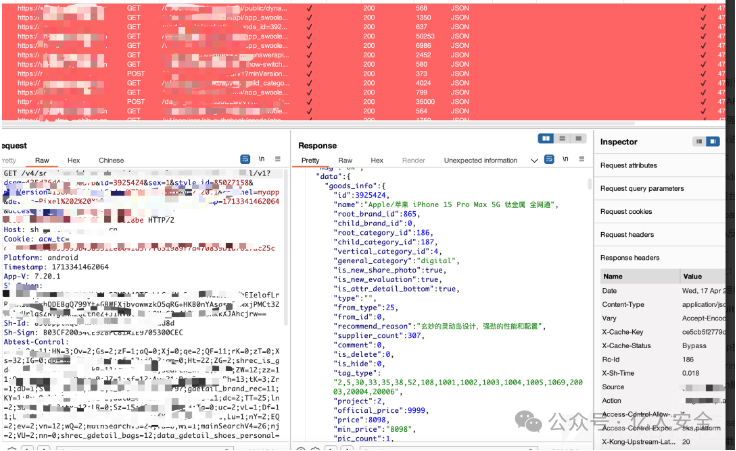The image size is (736, 451).
Task: Open the request panel hamburger menu
Action: (x=278, y=159)
